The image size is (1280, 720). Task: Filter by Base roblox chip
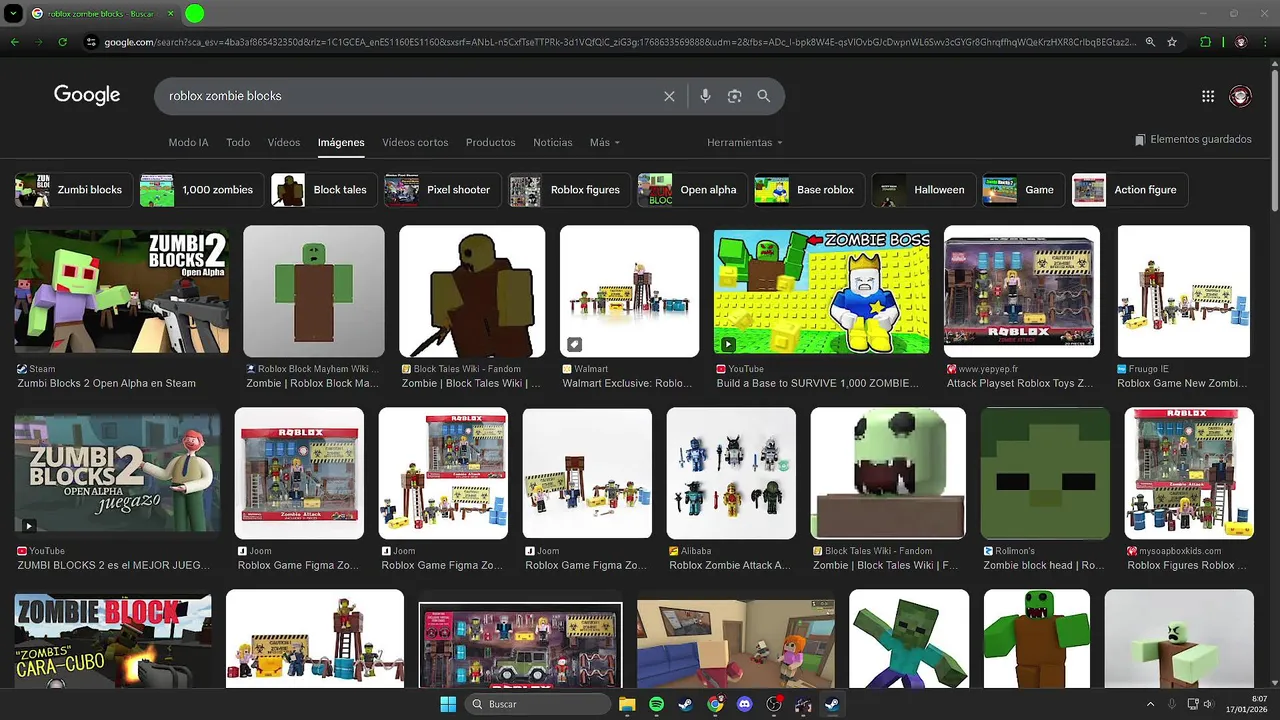pyautogui.click(x=810, y=189)
